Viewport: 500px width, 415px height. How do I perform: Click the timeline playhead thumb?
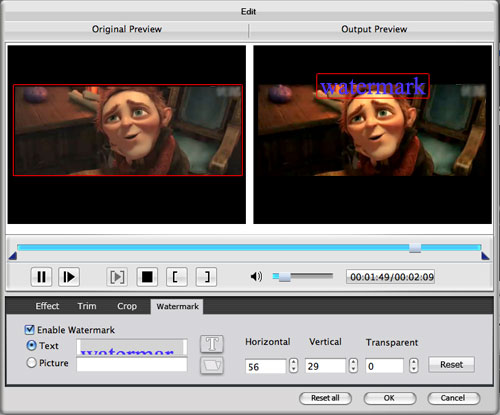415,248
